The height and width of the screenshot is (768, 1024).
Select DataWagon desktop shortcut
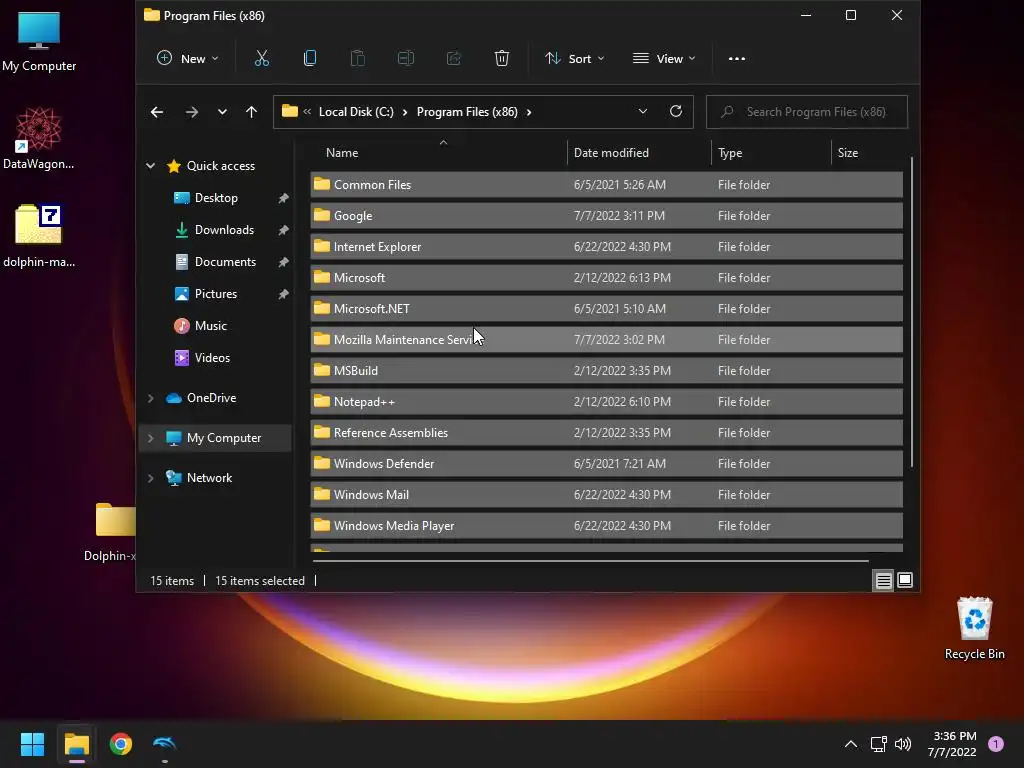tap(39, 138)
